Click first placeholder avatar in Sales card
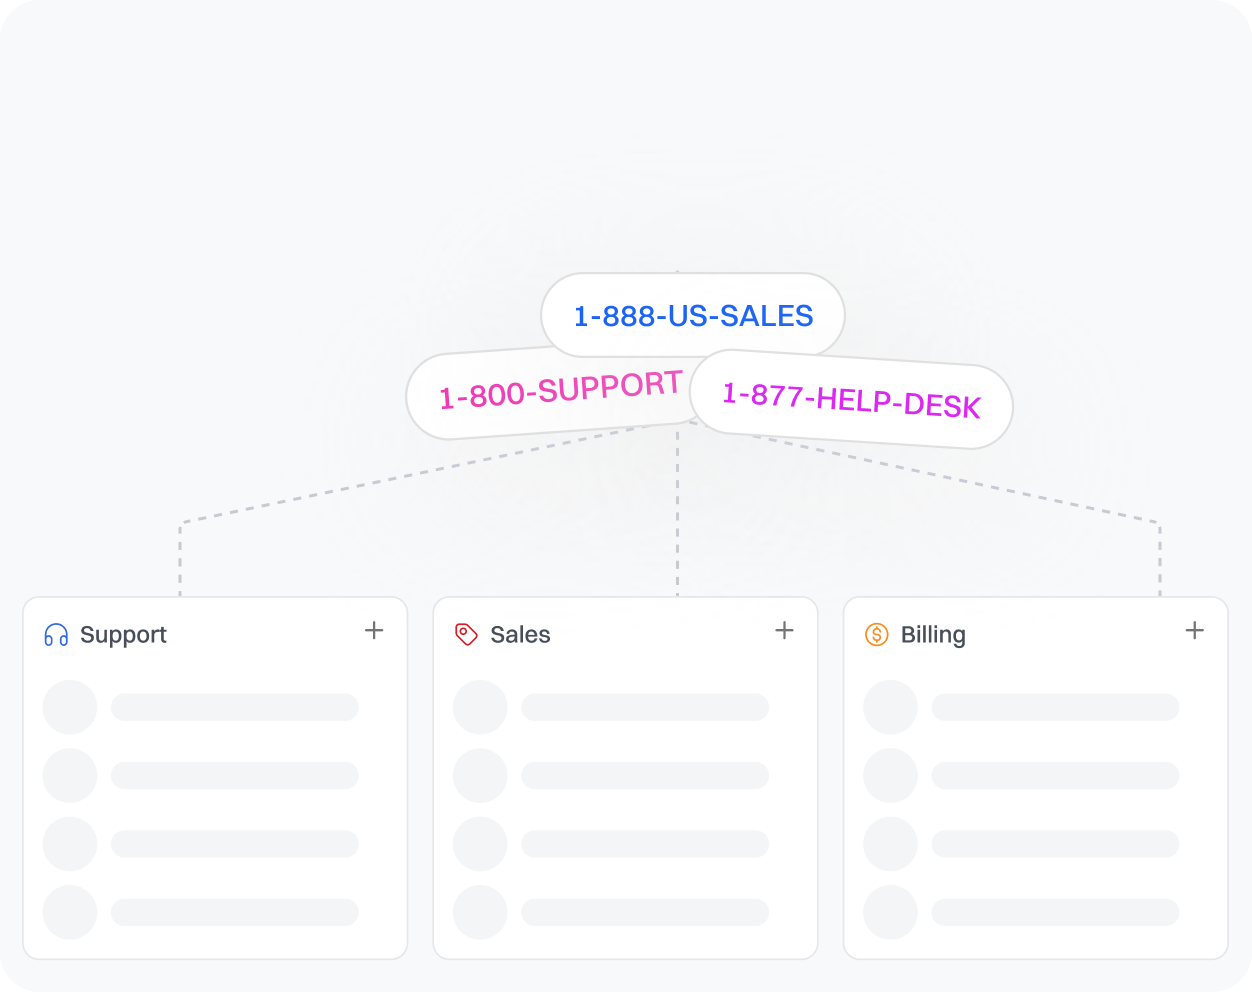 tap(480, 707)
